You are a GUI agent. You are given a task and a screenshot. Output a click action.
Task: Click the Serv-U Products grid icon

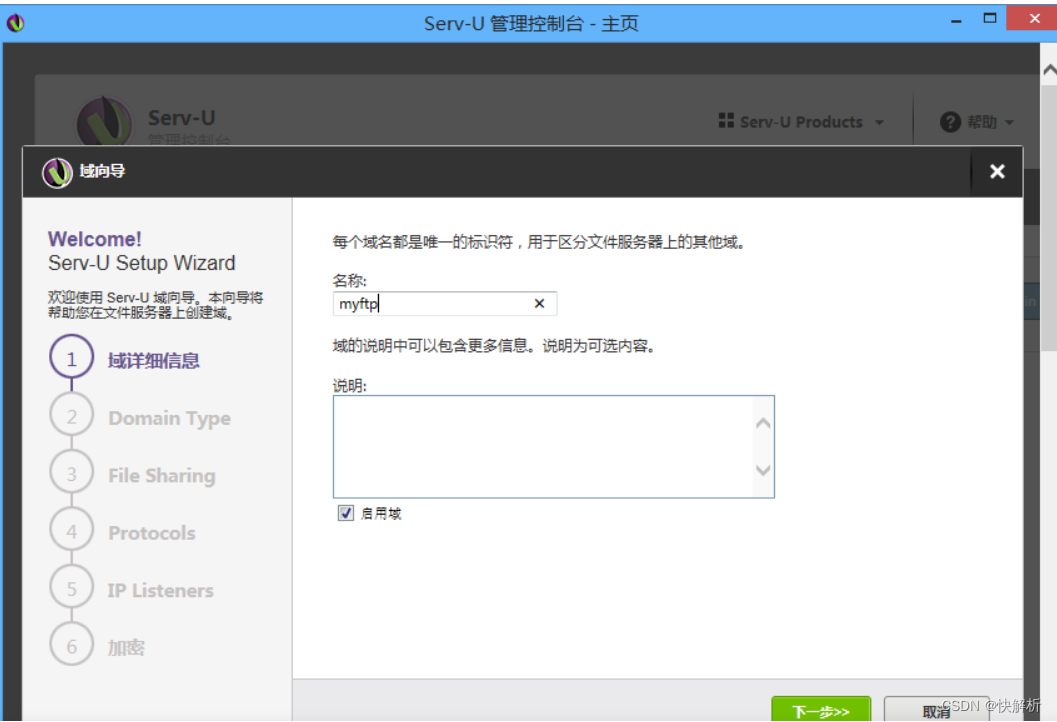(726, 121)
